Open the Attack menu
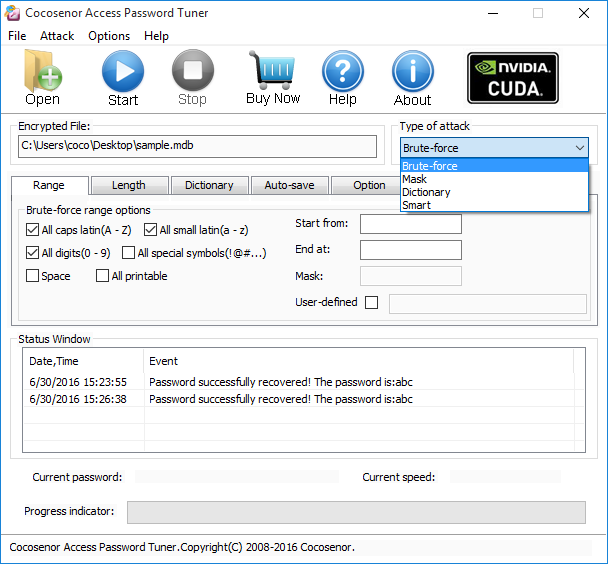The image size is (608, 564). (57, 36)
